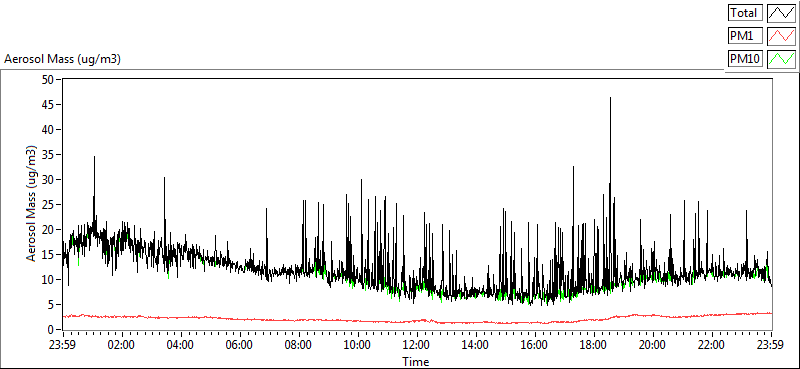Click the PM1 red line legend icon
The width and height of the screenshot is (800, 369).
coord(781,36)
